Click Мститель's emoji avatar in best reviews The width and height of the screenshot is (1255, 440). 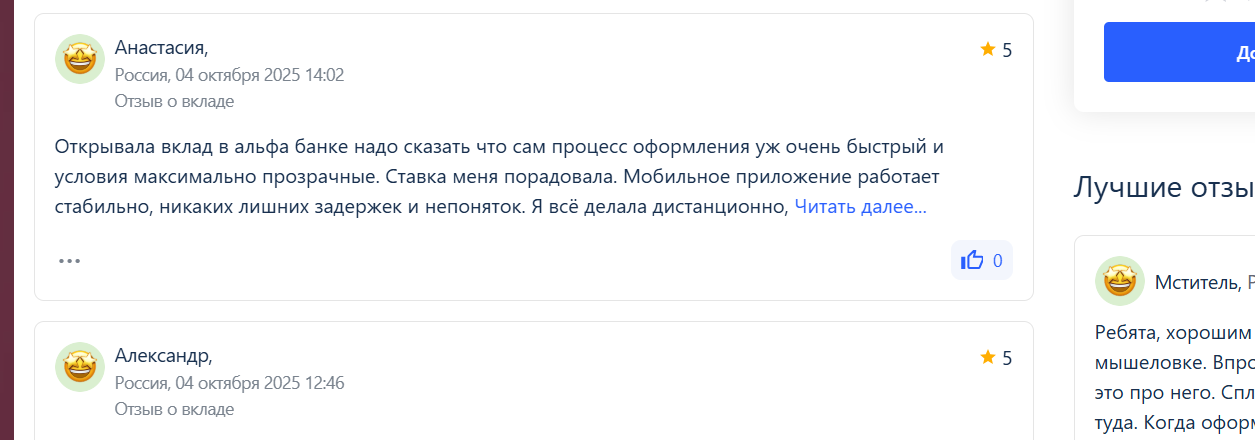(x=1120, y=281)
